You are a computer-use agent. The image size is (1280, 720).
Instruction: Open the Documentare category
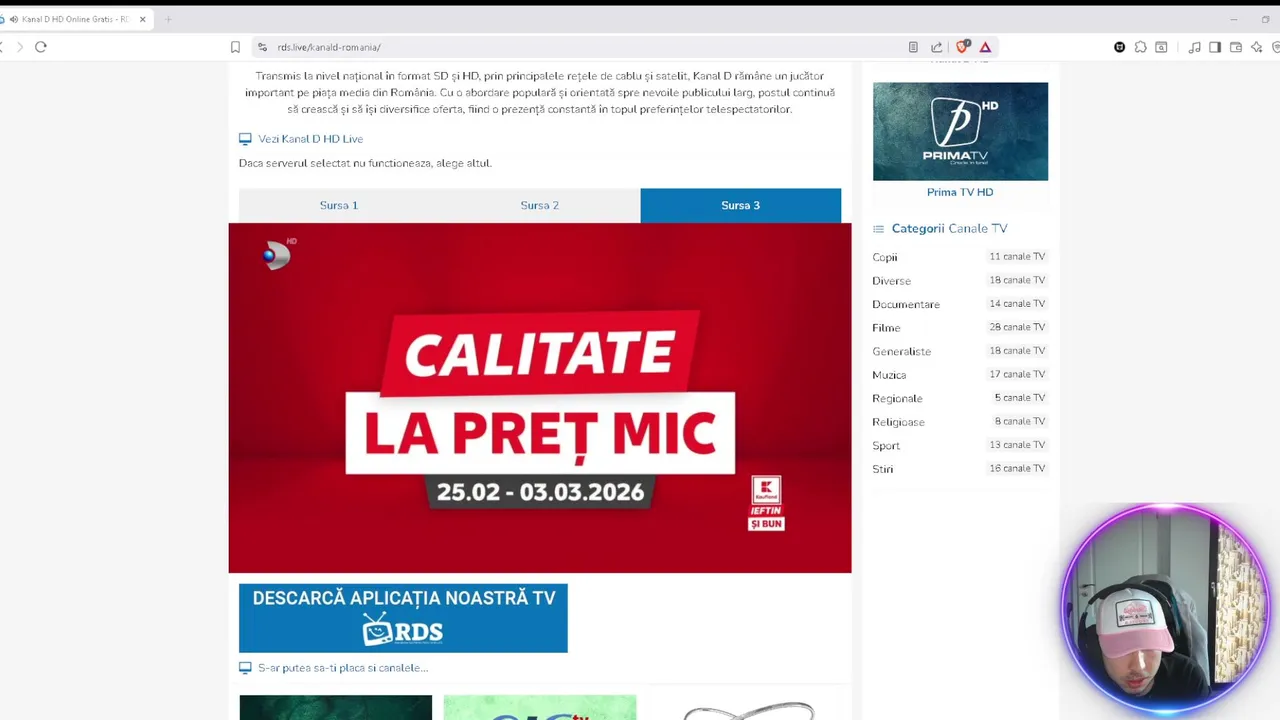(906, 304)
